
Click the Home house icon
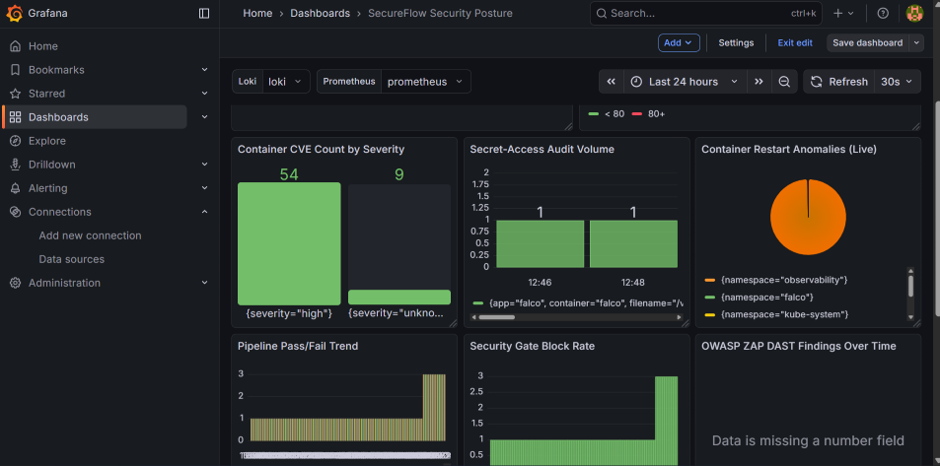point(16,46)
